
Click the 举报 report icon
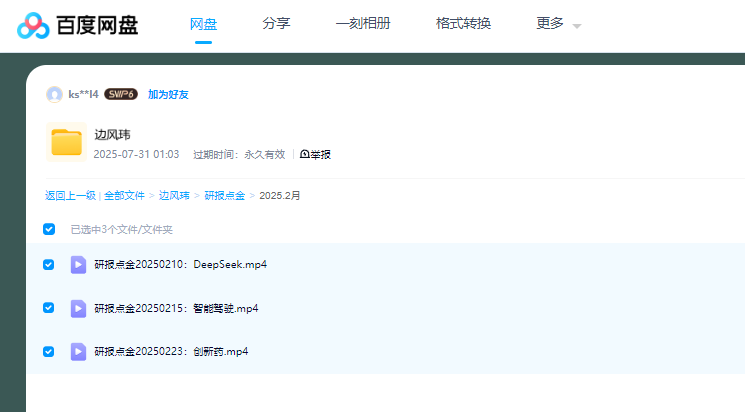tap(305, 155)
